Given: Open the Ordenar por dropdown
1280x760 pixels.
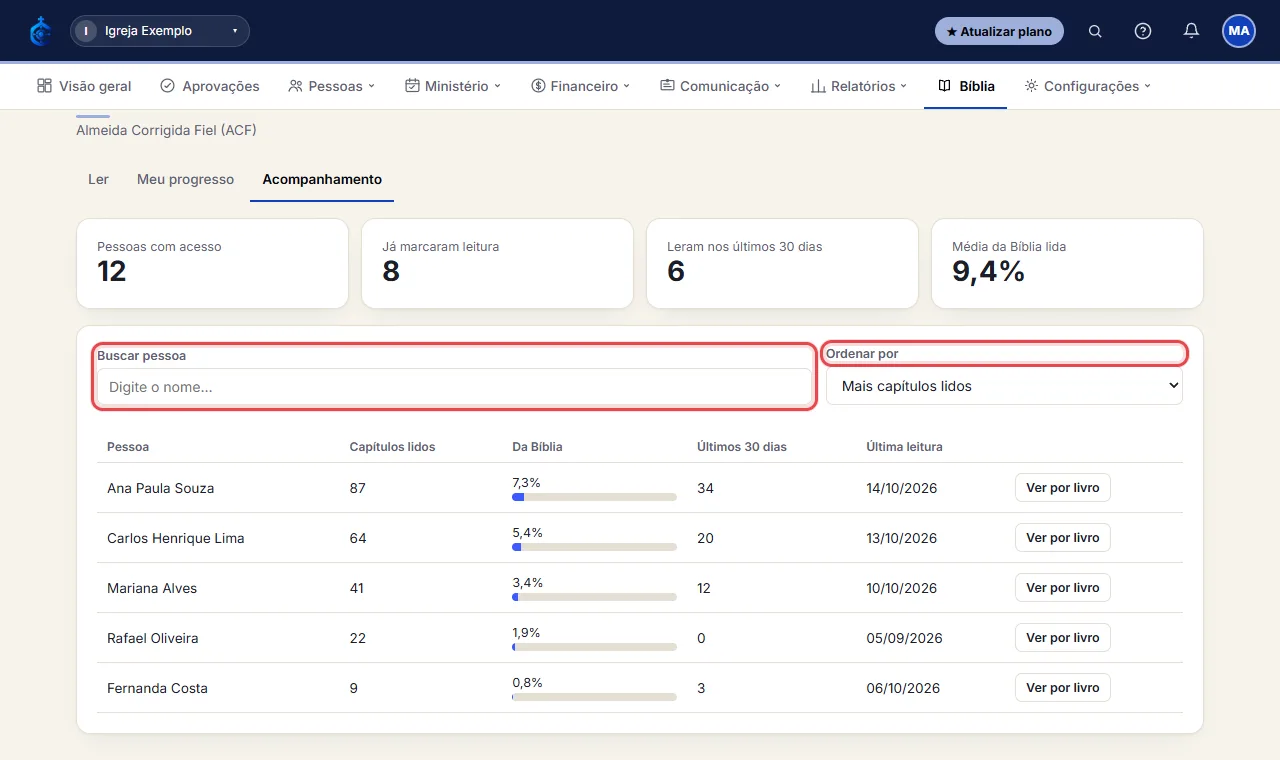Looking at the screenshot, I should click(x=1004, y=386).
